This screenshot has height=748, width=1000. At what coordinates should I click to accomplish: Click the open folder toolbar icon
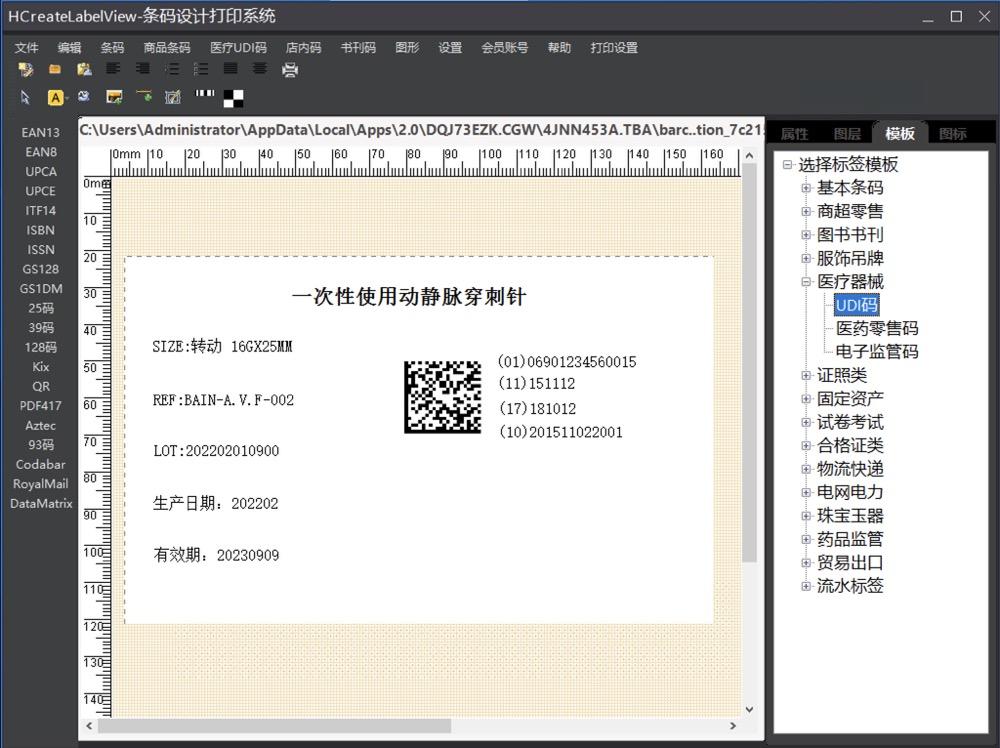click(x=55, y=69)
